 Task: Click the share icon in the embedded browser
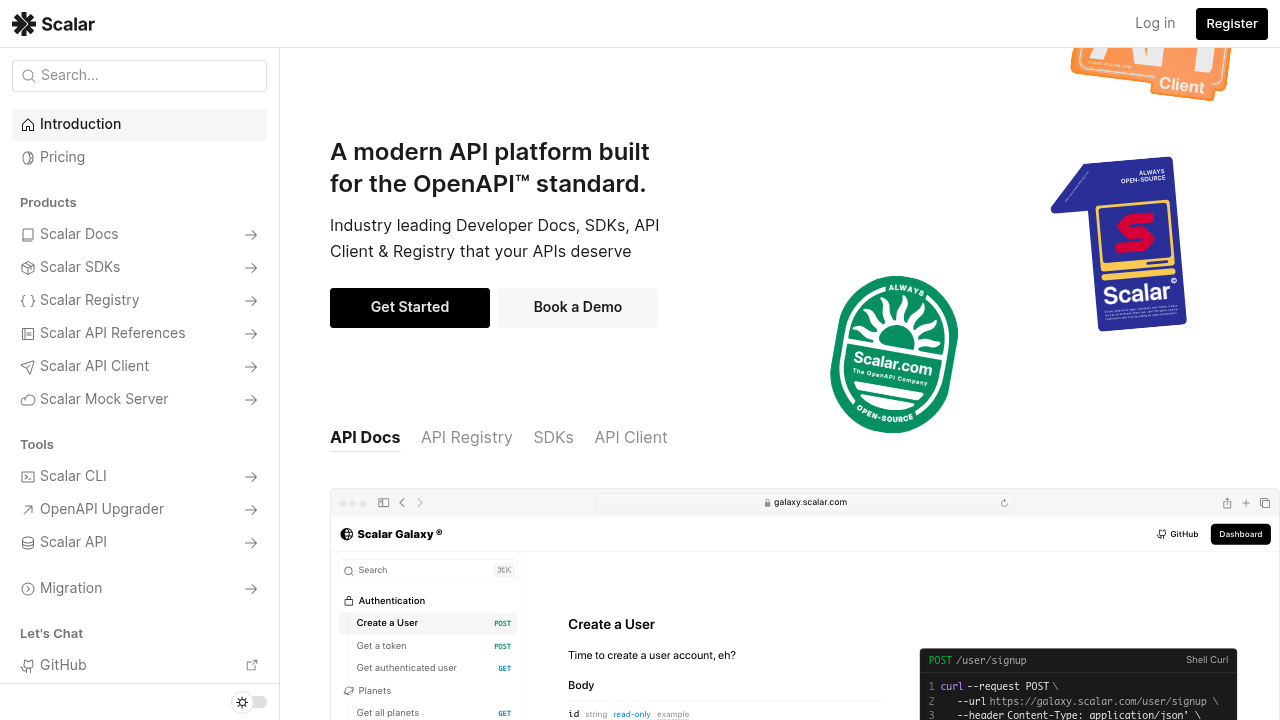[x=1227, y=503]
